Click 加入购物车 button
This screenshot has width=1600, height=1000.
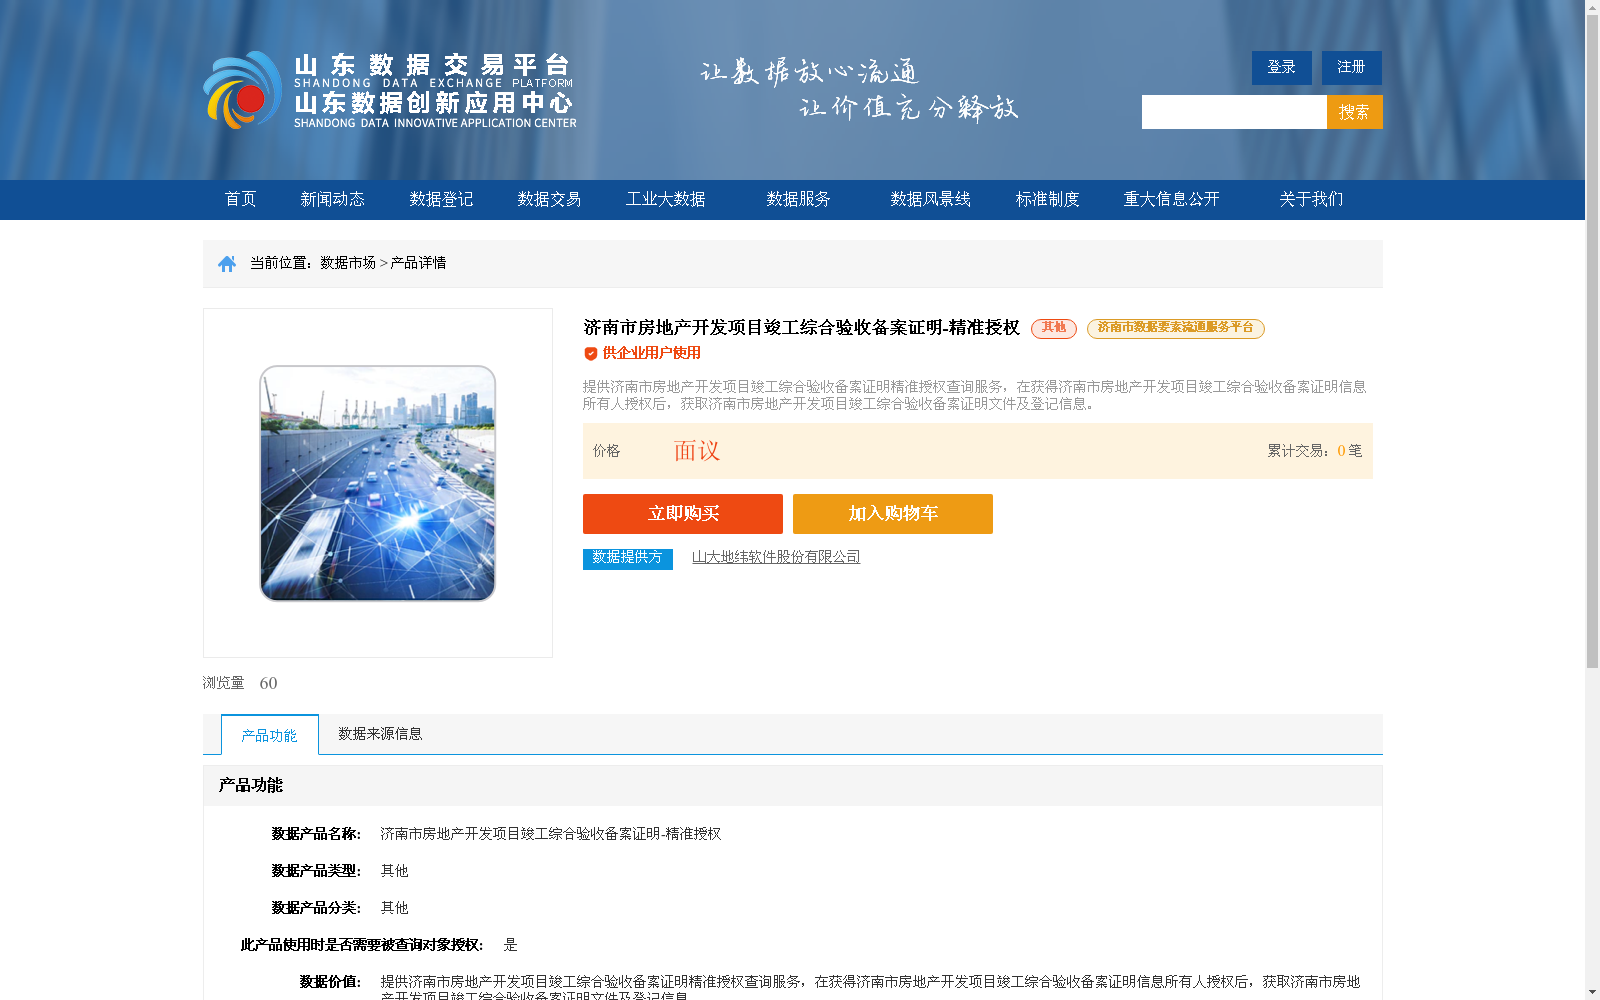893,514
